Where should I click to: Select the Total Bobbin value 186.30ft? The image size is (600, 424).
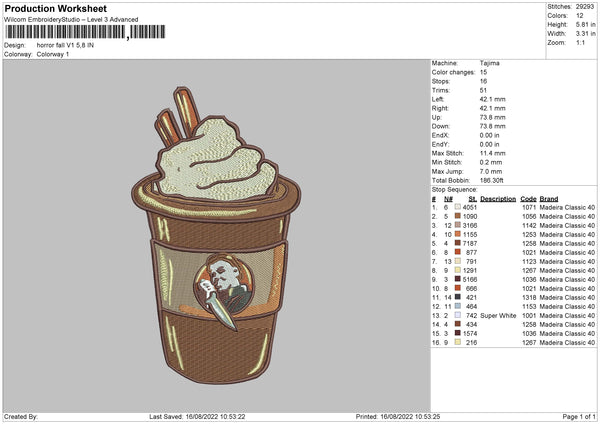click(492, 180)
